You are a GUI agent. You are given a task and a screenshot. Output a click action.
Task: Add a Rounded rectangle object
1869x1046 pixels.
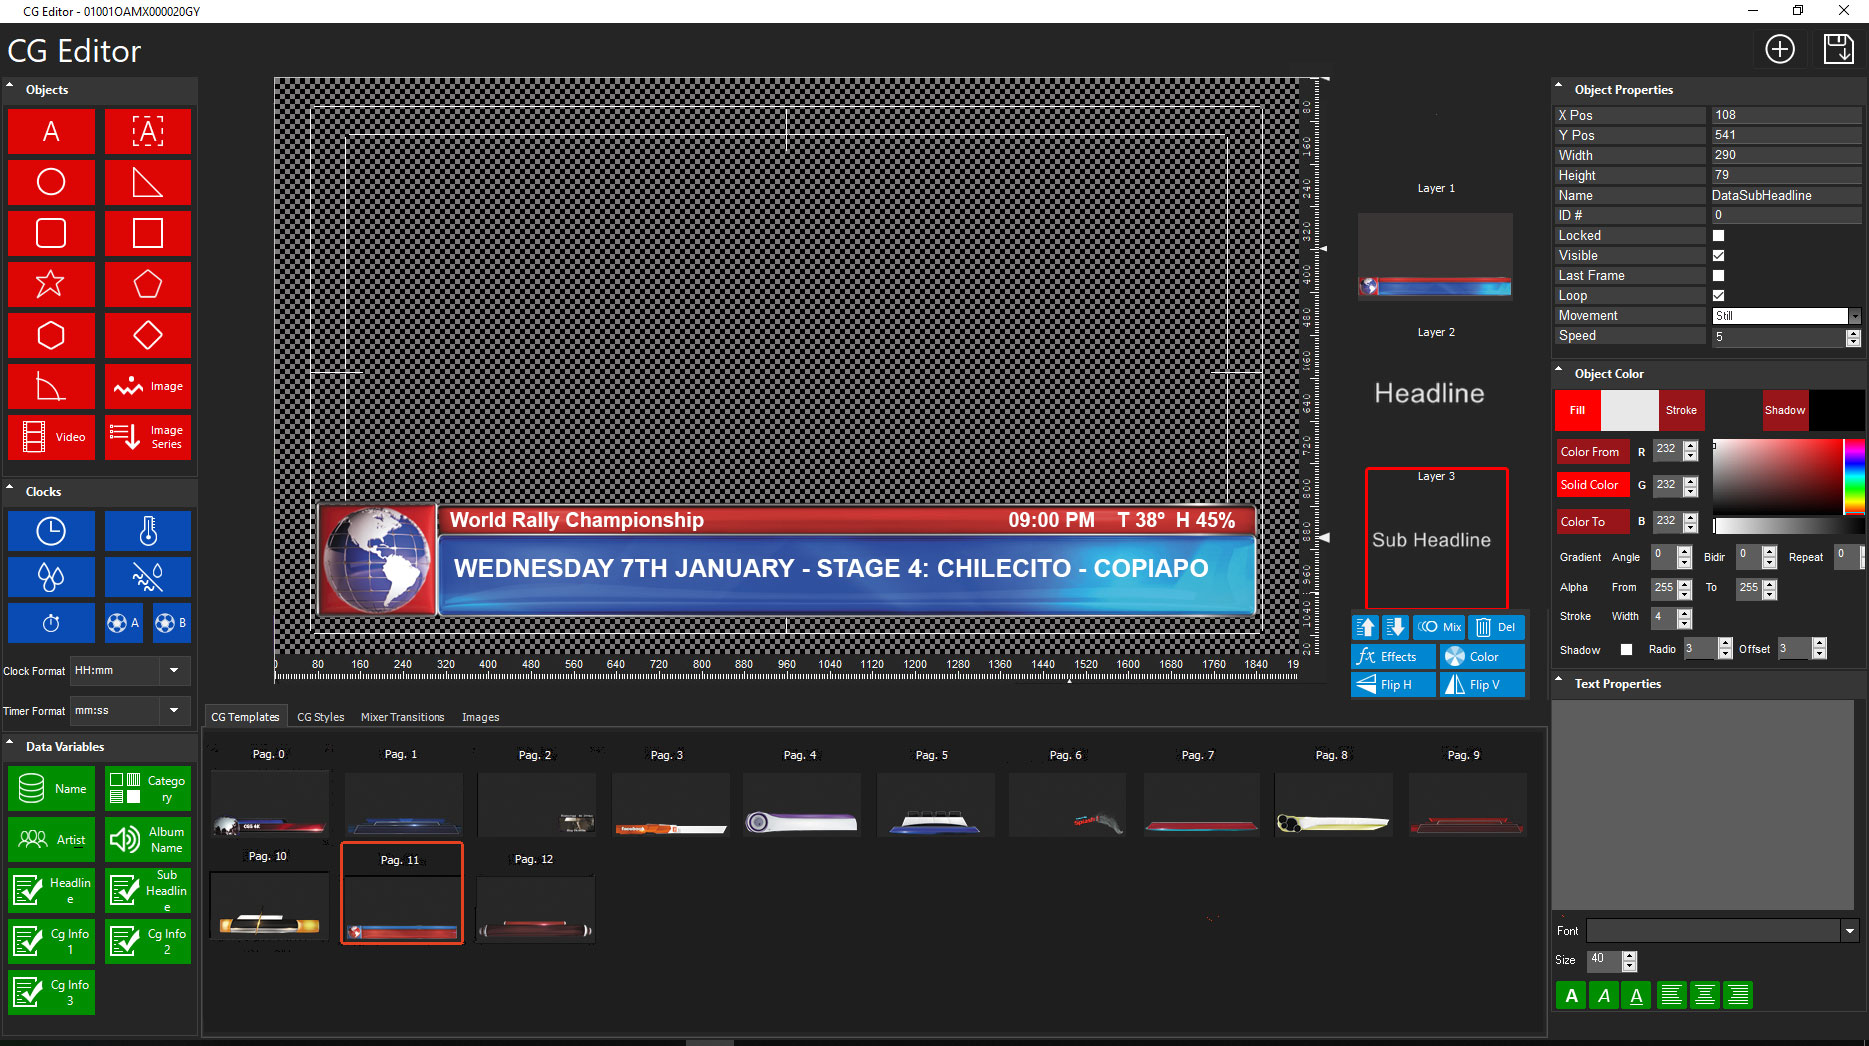[x=51, y=233]
